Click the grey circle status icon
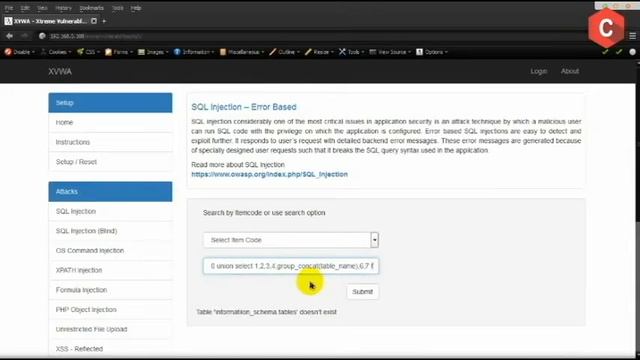 point(633,52)
